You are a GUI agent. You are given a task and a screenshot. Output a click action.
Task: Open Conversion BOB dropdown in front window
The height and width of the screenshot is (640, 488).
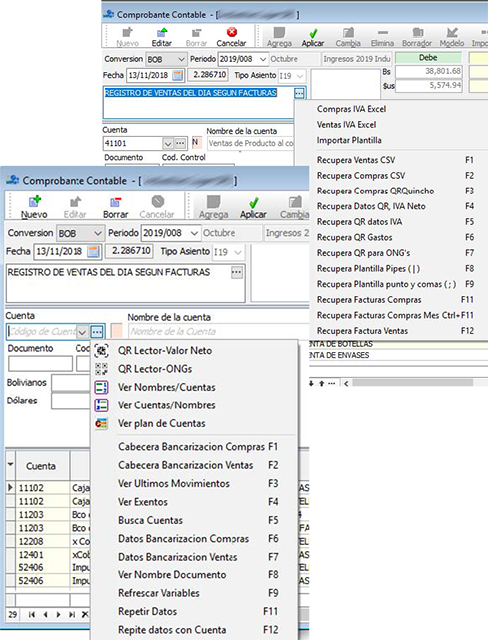pos(98,233)
